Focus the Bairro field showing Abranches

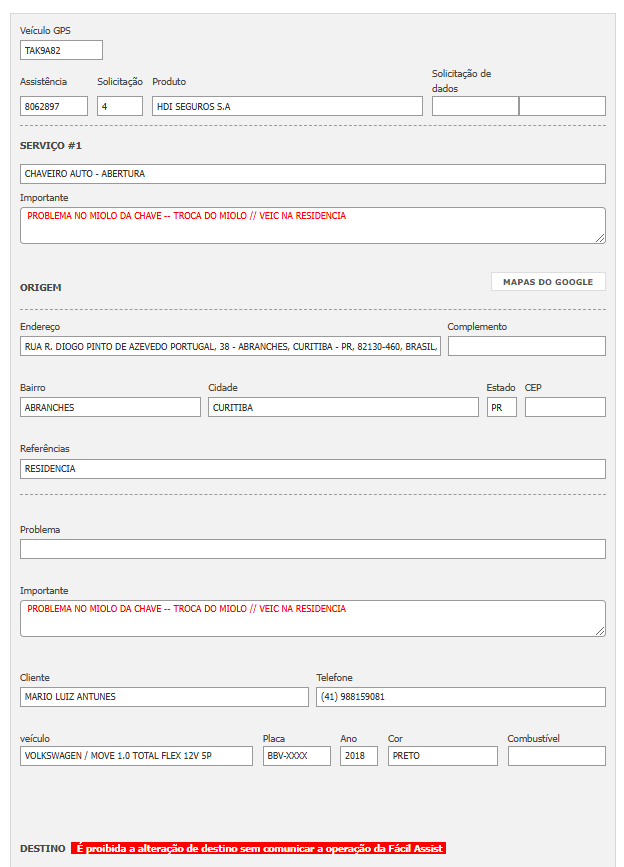click(x=110, y=407)
